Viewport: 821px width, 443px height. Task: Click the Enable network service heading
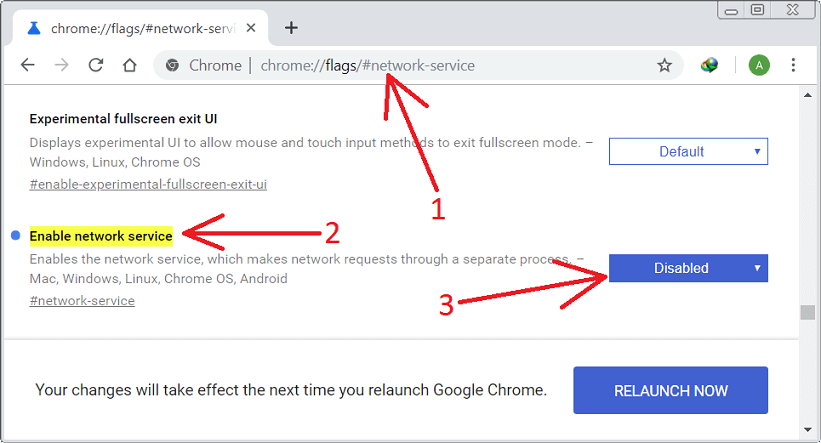pos(101,236)
